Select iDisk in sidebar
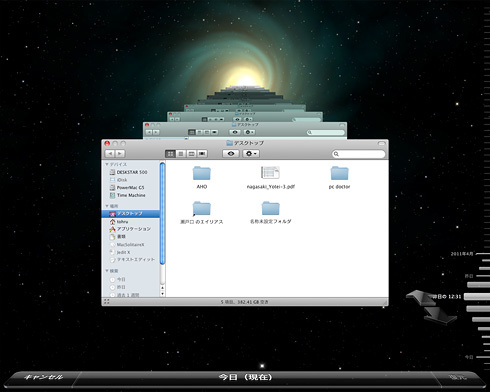The width and height of the screenshot is (490, 392). click(119, 180)
